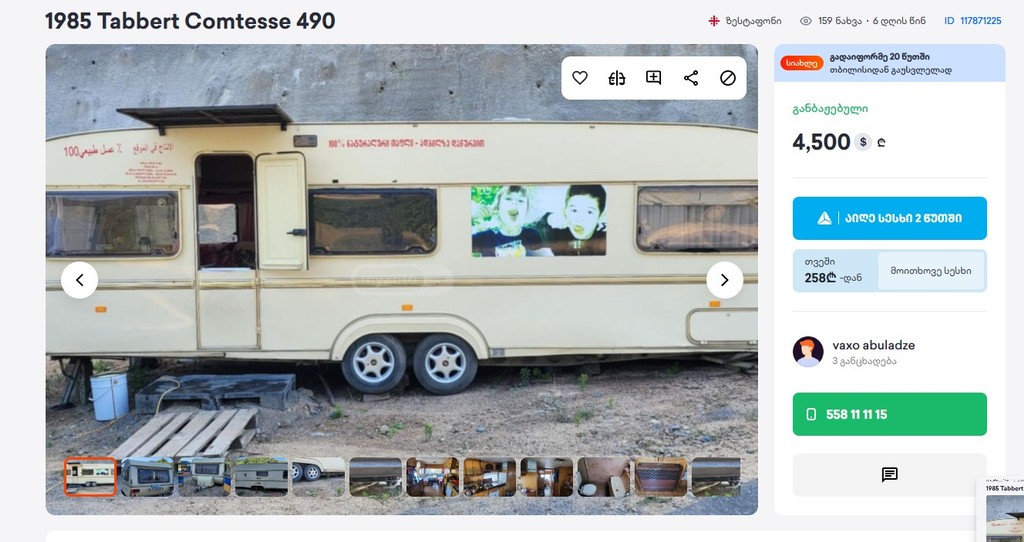Open seller vaxo abuladze profile
Viewport: 1024px width, 542px height.
coord(873,345)
